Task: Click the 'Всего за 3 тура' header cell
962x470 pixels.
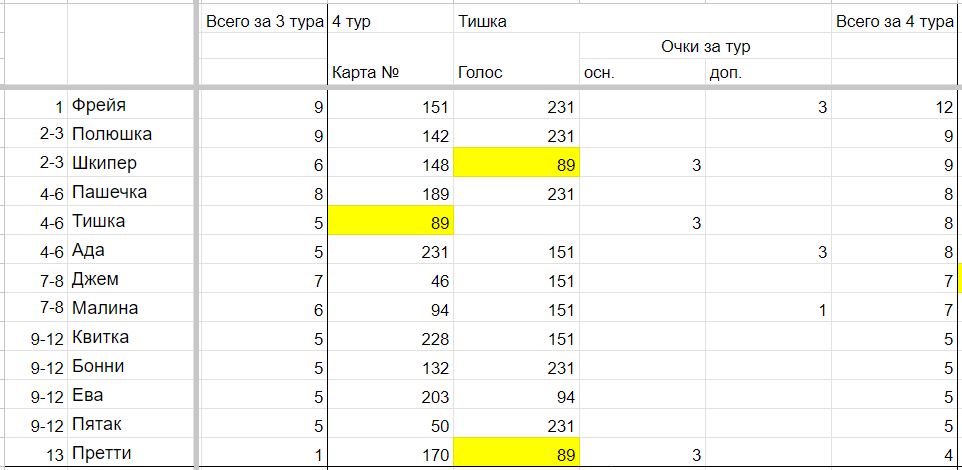Action: point(264,20)
